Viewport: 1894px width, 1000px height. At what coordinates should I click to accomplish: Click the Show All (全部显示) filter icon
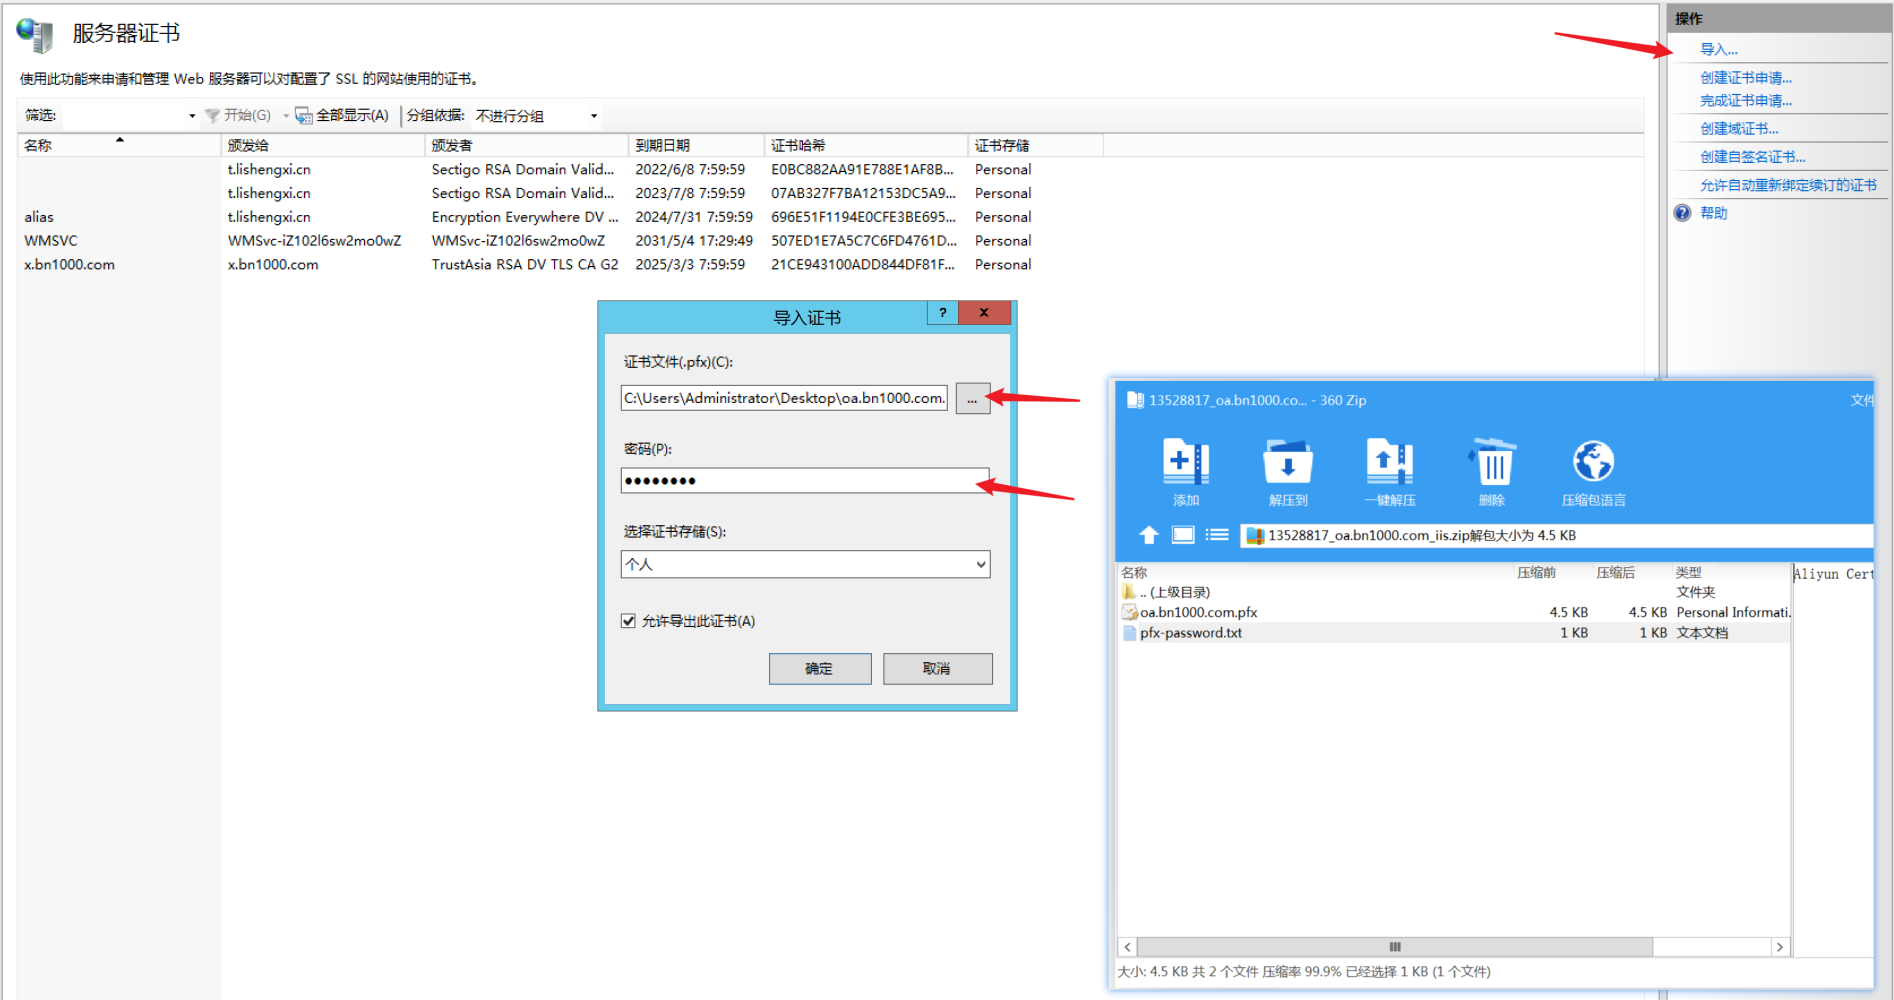point(304,116)
